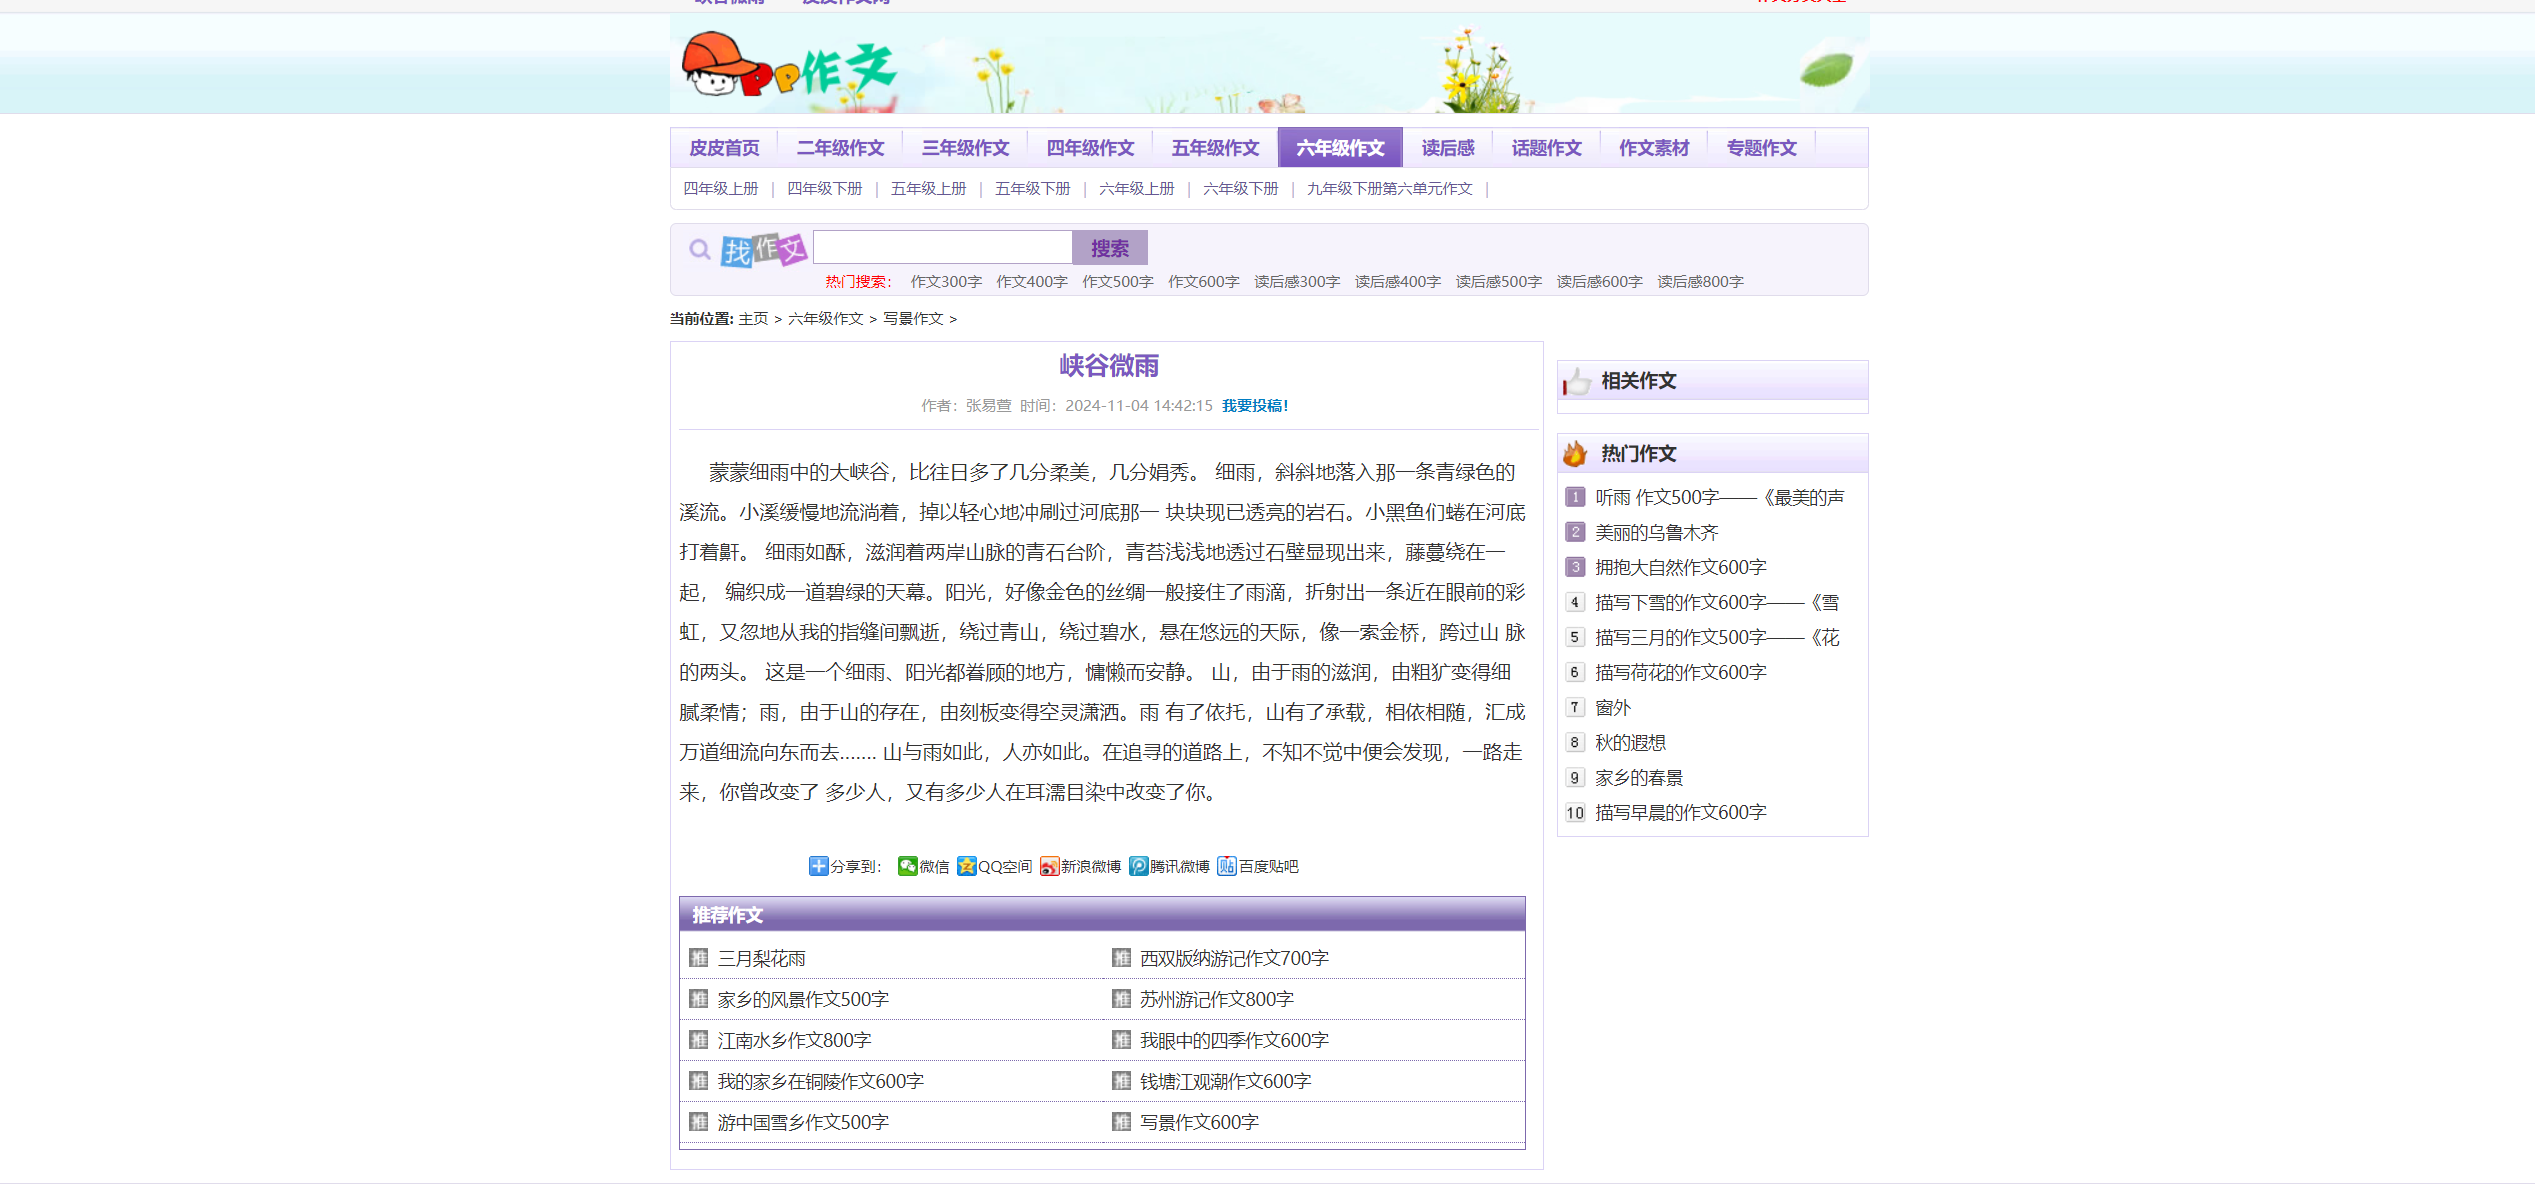Viewport: 2535px width, 1190px height.
Task: Open hot article 美丽的乌鲁木齐
Action: tap(1656, 533)
